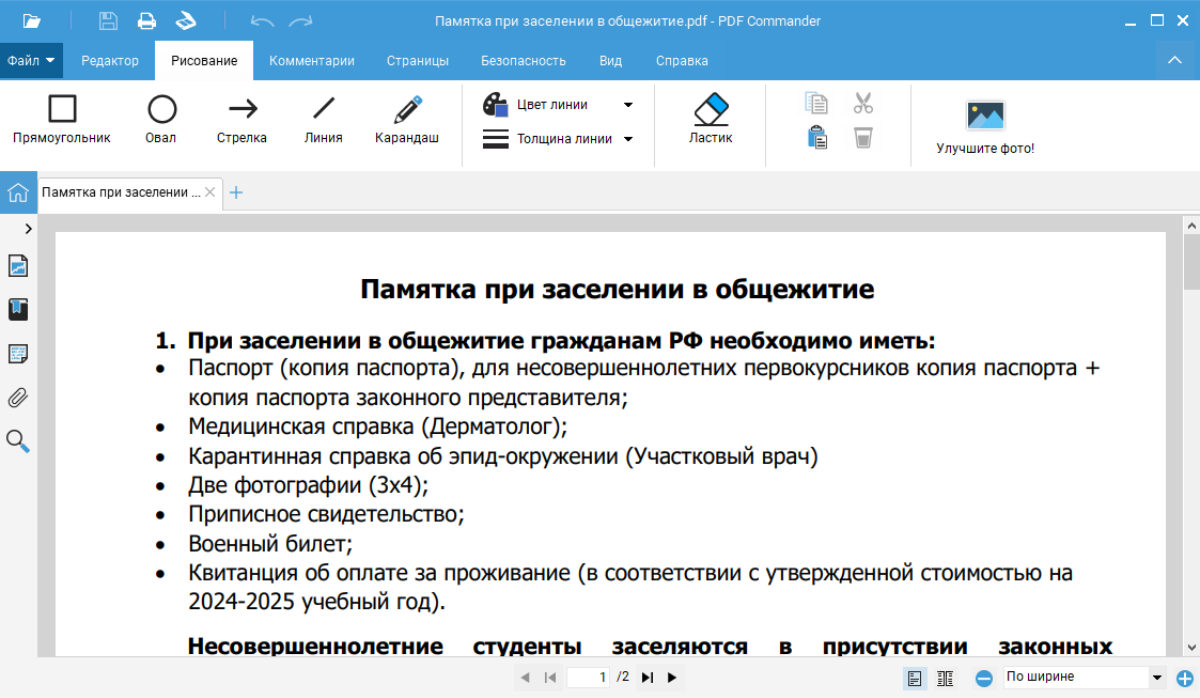1200x698 pixels.
Task: Open search magnifier in sidebar
Action: 18,441
